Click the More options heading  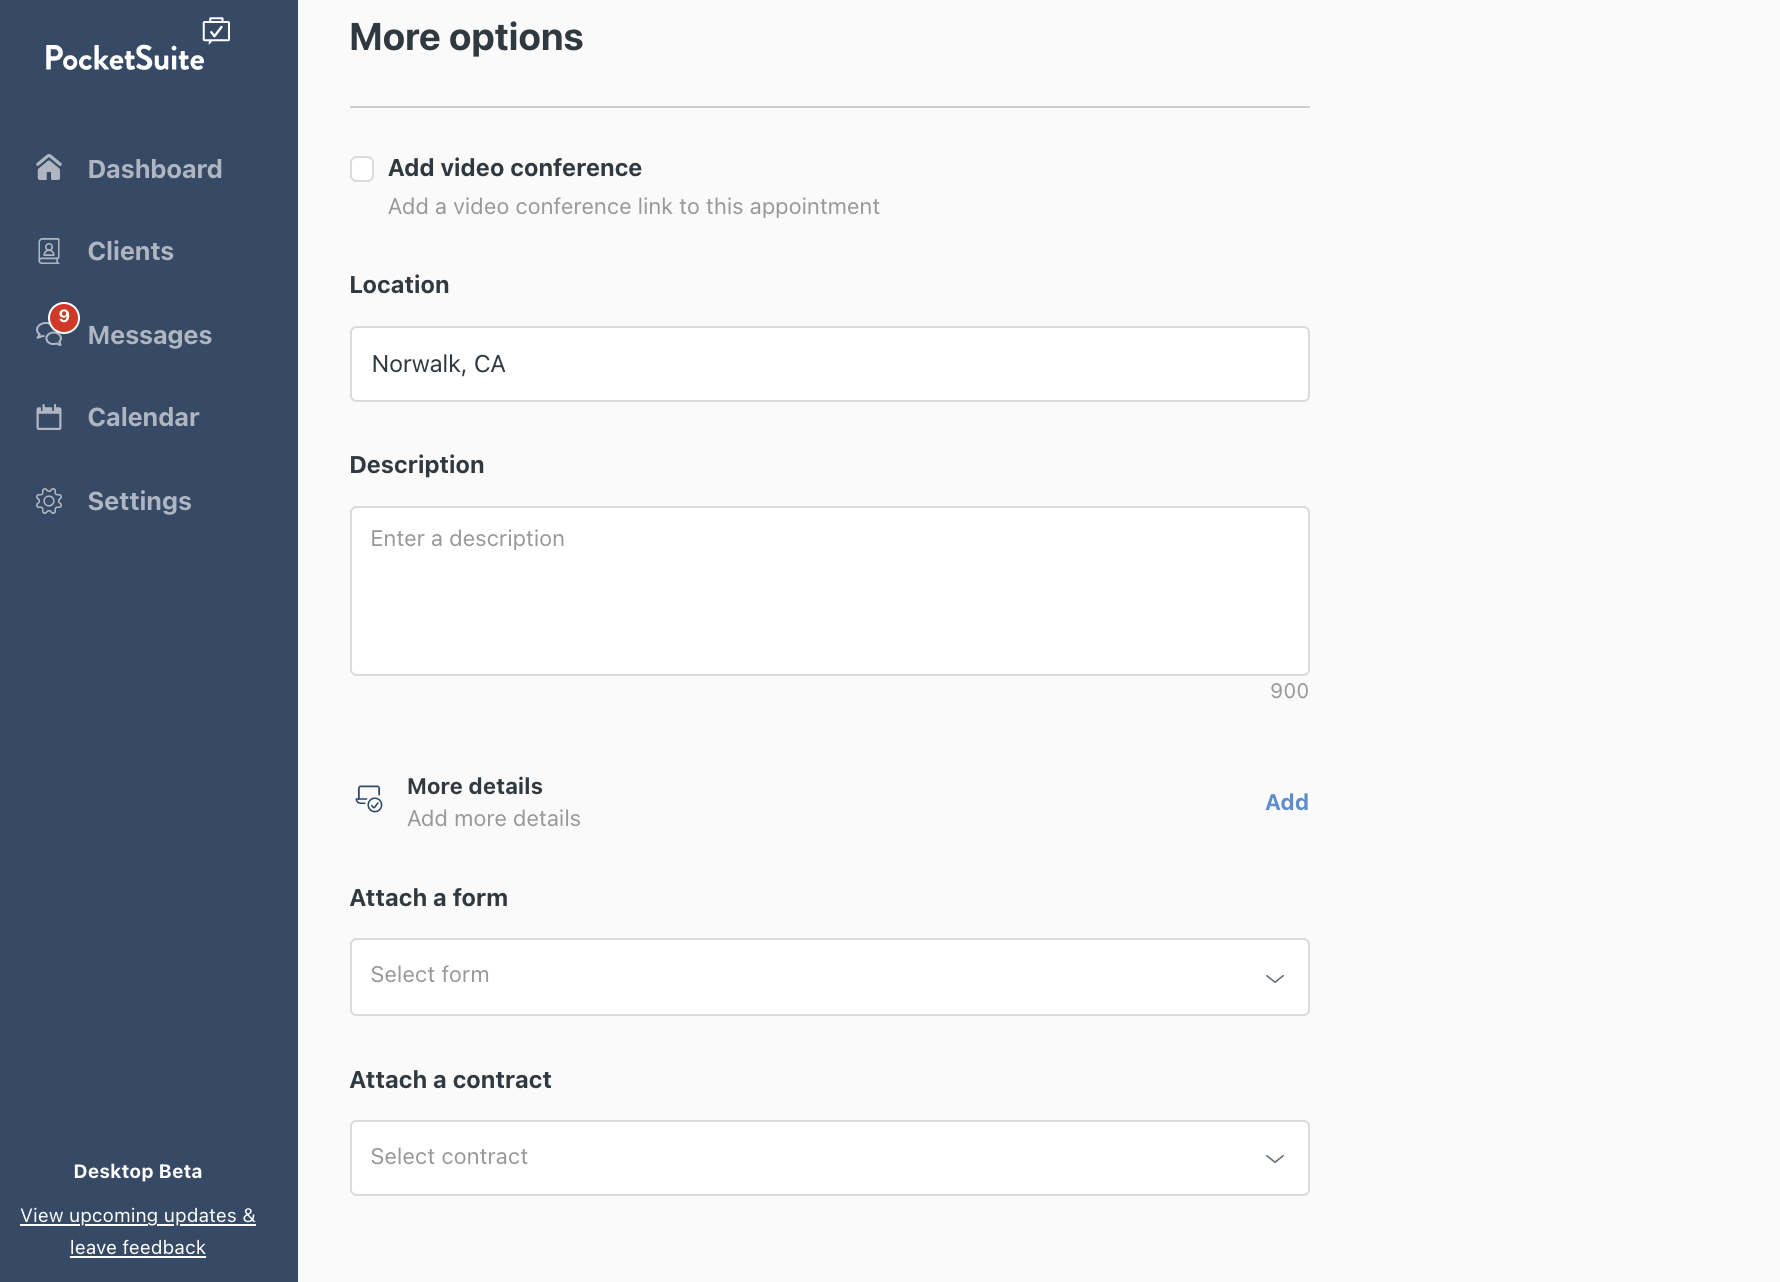tap(466, 37)
